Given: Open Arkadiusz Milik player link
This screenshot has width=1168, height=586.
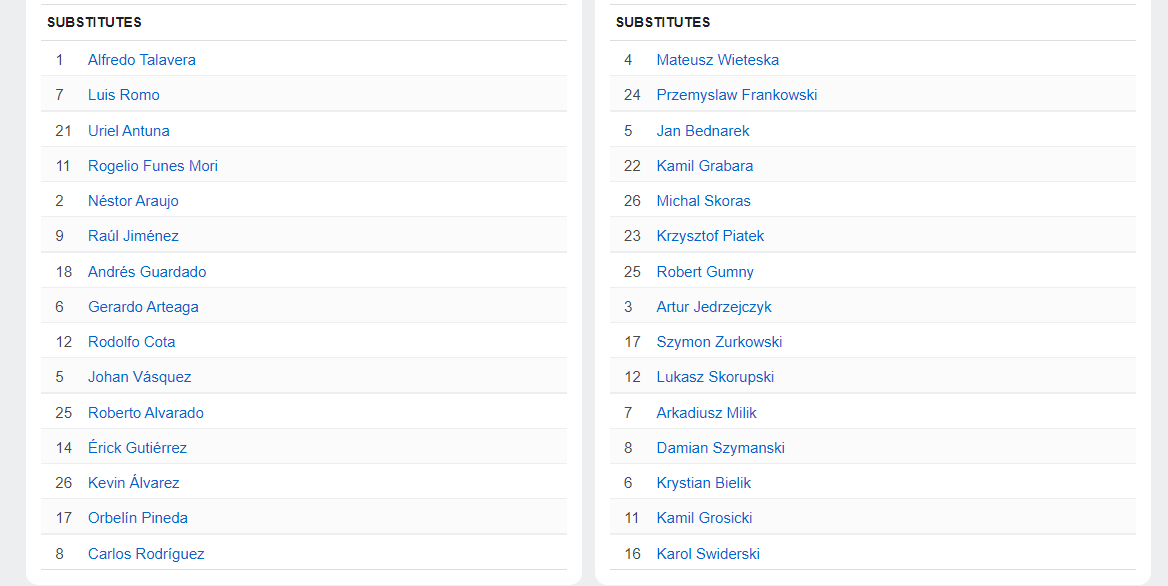Looking at the screenshot, I should pos(706,413).
